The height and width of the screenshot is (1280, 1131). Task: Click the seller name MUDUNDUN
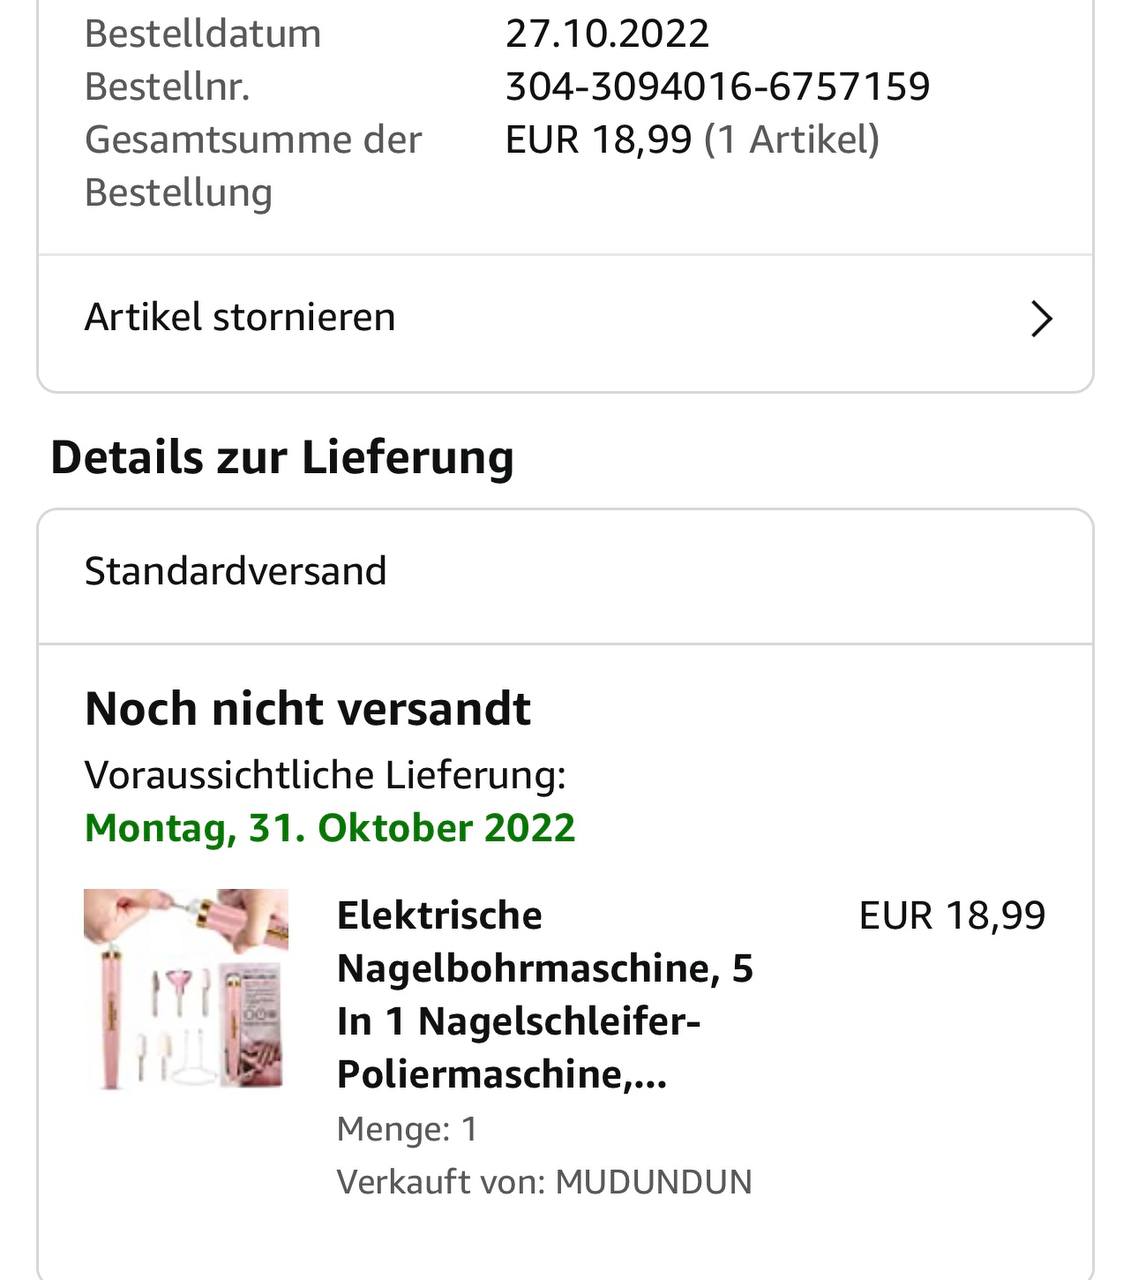click(654, 1182)
